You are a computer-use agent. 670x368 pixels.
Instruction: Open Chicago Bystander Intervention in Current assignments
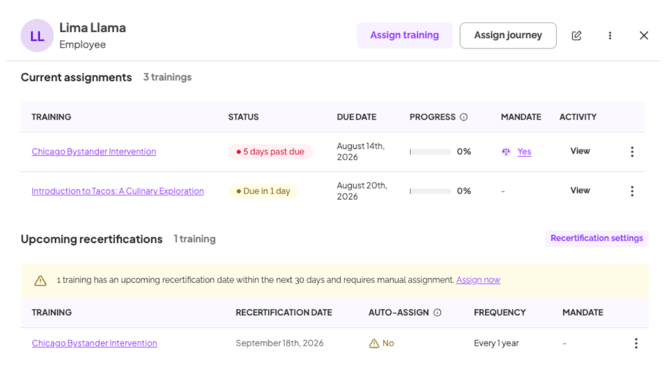coord(94,152)
